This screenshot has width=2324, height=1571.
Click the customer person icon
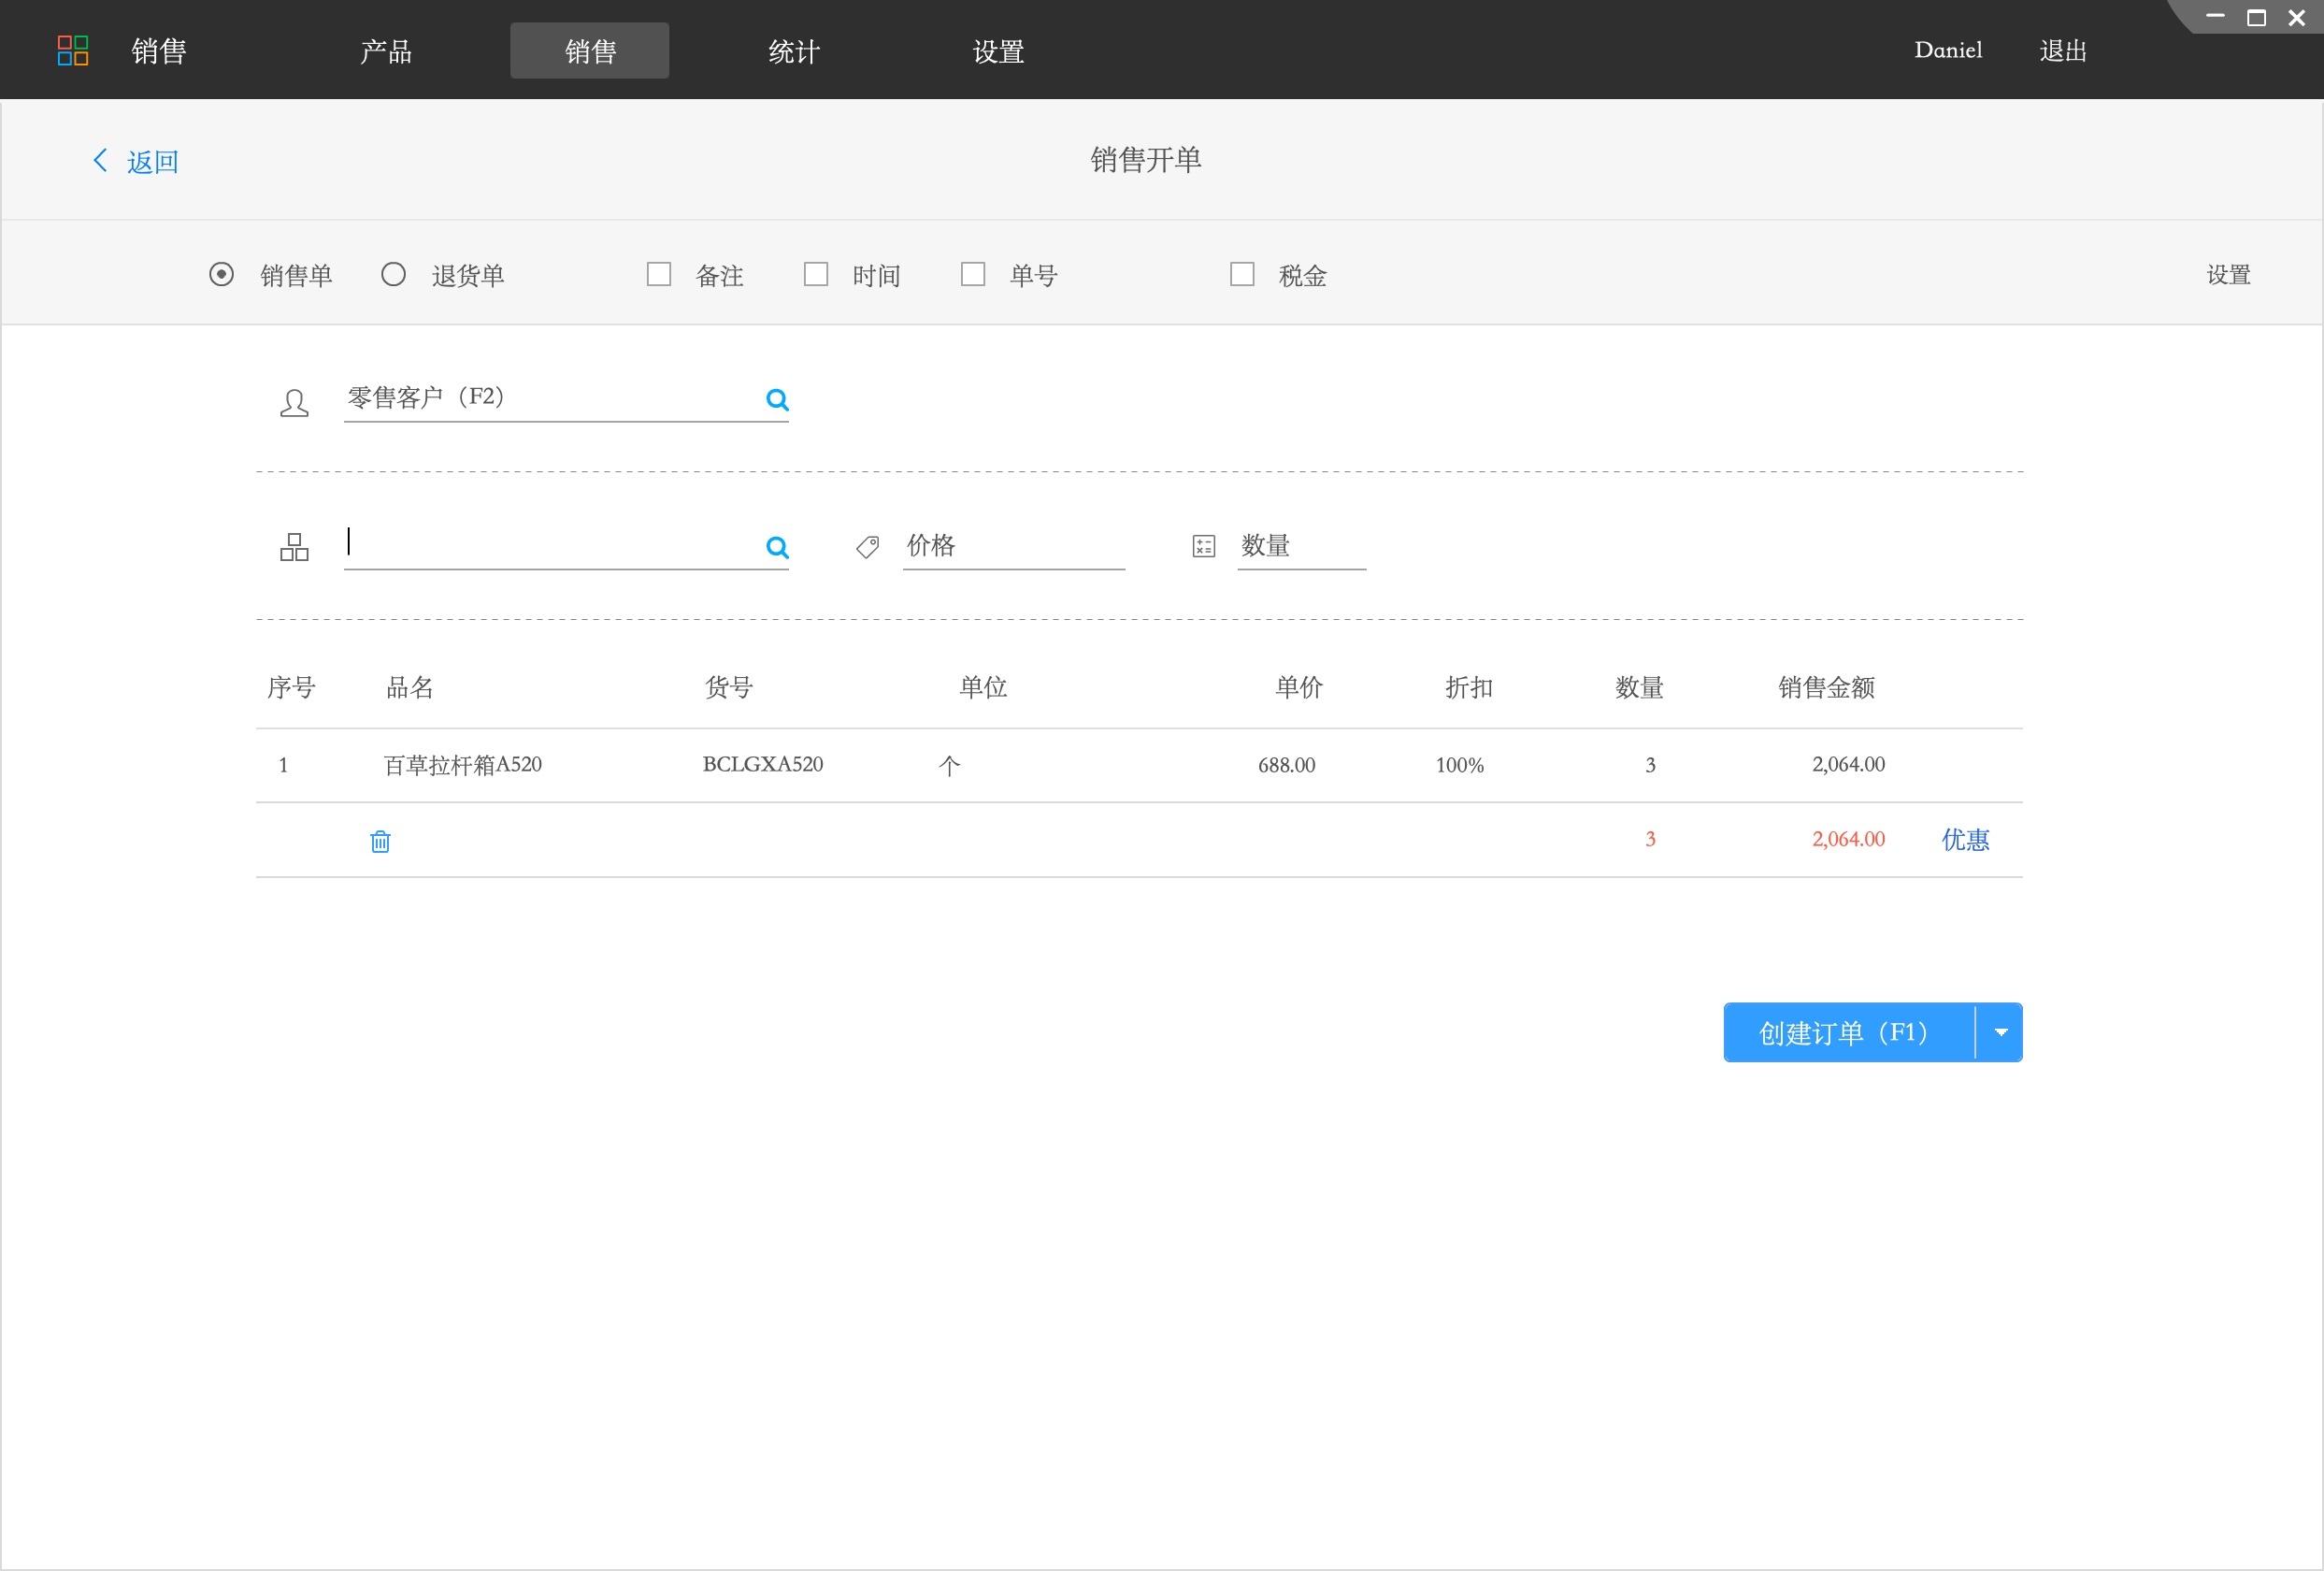point(294,403)
